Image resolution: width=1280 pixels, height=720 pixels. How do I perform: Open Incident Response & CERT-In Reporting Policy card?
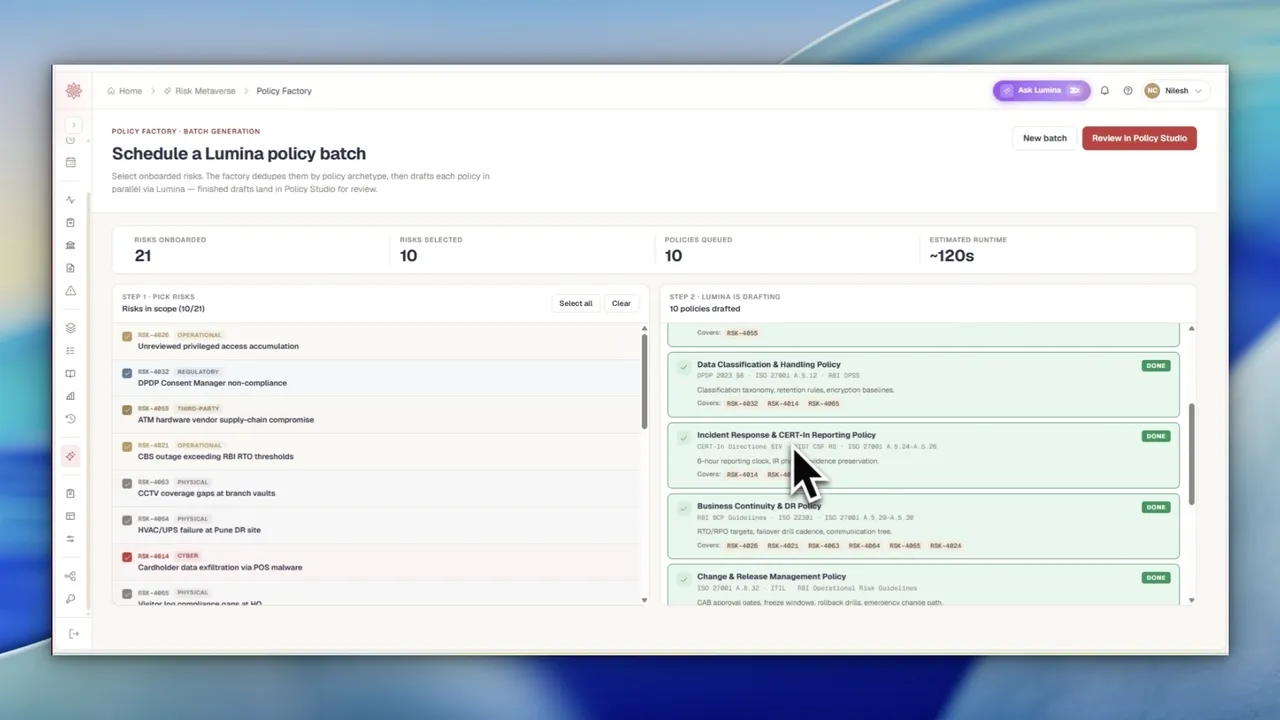tap(923, 455)
